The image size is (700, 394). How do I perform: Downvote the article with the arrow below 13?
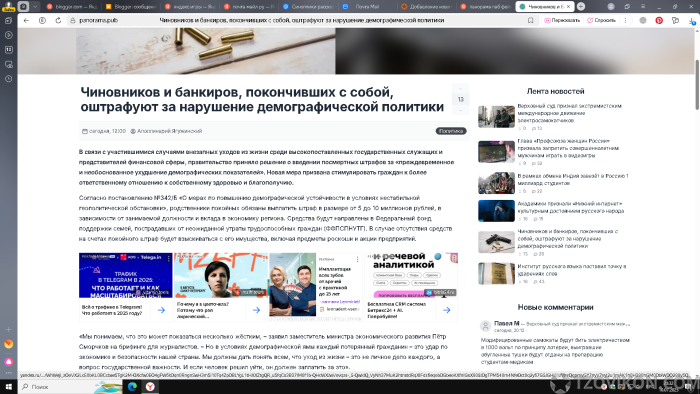point(461,110)
